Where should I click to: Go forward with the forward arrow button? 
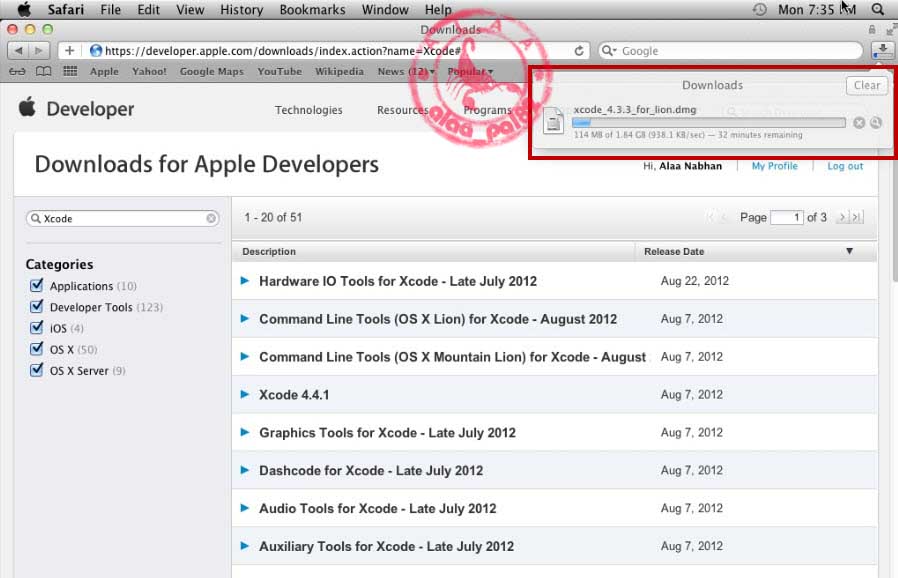(39, 50)
